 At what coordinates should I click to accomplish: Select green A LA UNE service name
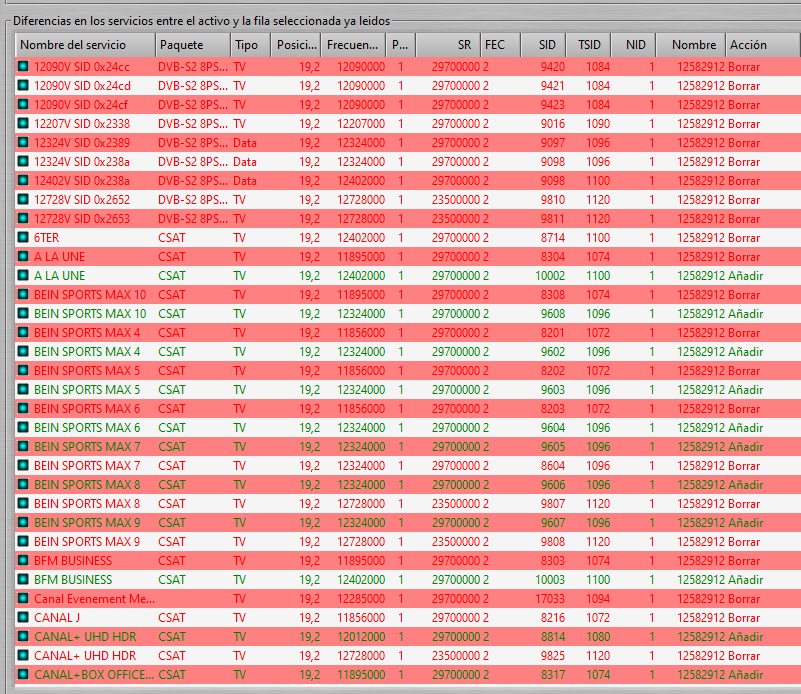coord(59,275)
